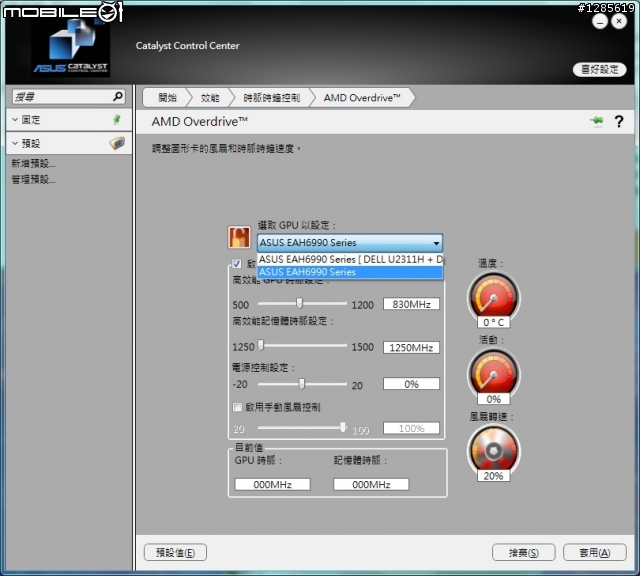The image size is (640, 576).
Task: Click 管理預設... link
Action: 33,180
